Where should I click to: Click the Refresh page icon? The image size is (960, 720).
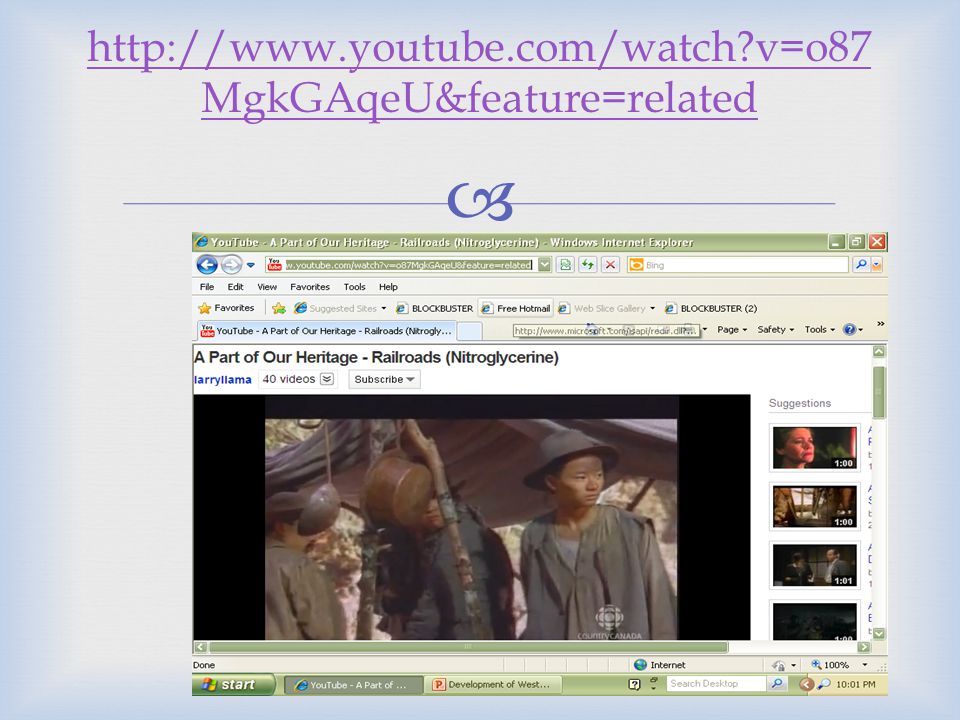(588, 264)
